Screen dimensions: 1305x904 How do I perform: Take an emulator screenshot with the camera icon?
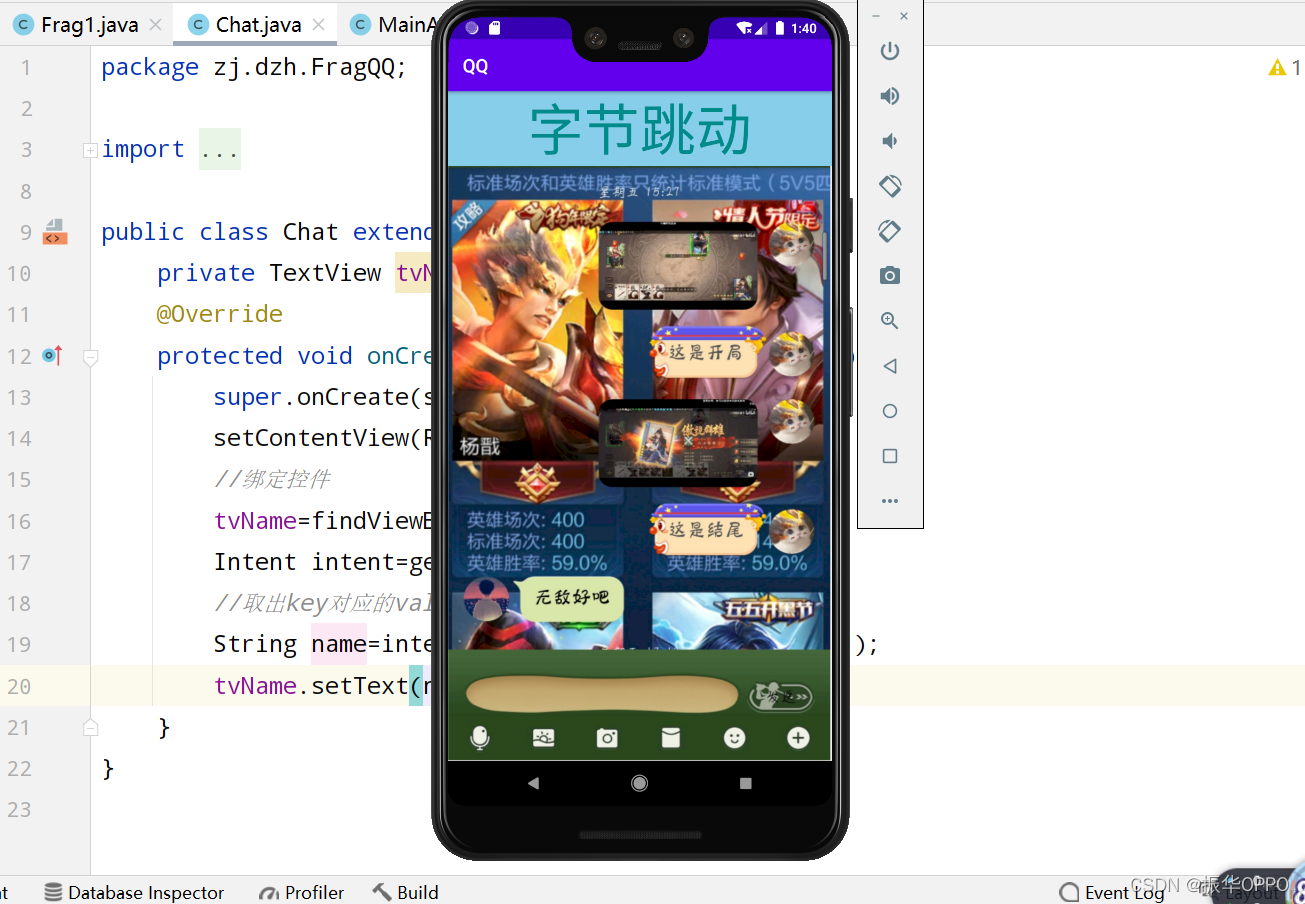coord(890,276)
